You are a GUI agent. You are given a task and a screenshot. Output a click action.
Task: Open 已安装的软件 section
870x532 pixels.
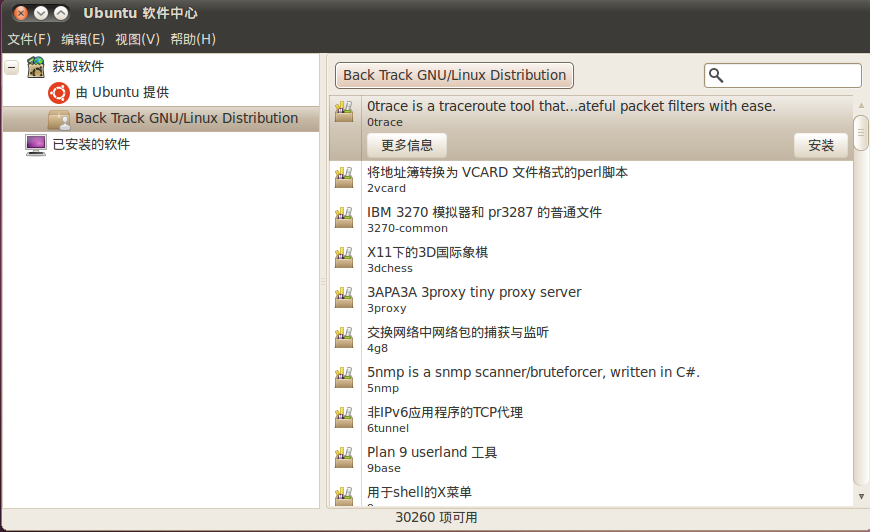[x=91, y=144]
